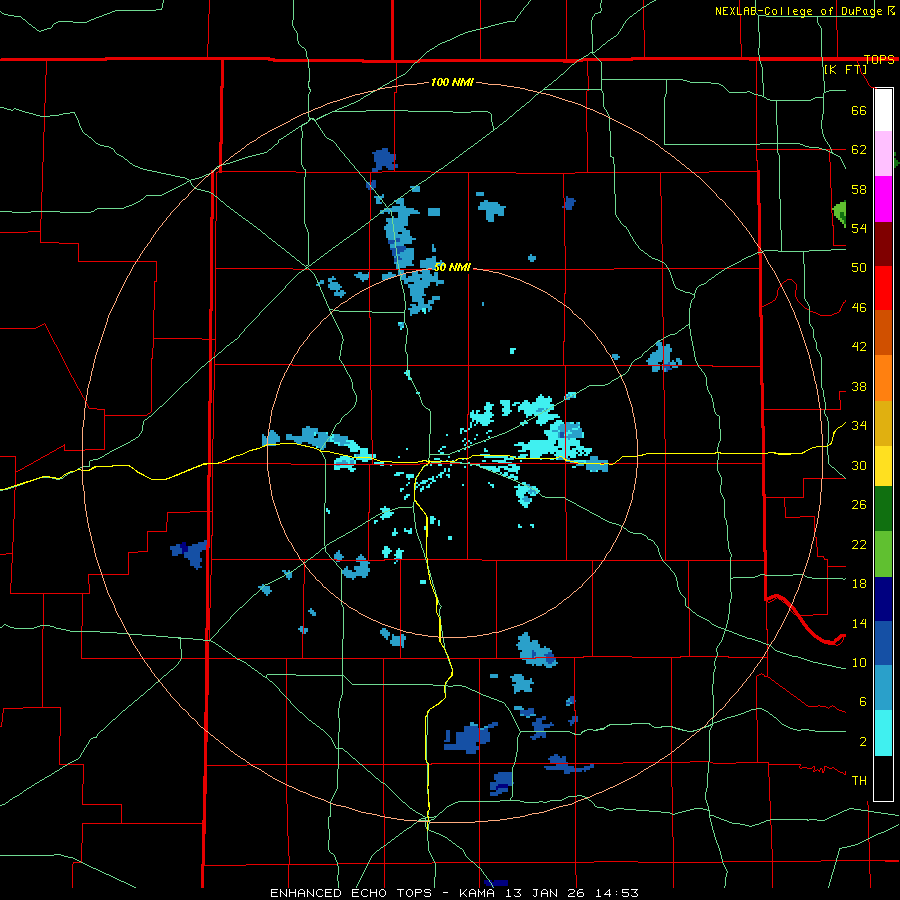Click the dark orange legend color band
This screenshot has height=900, width=900.
click(x=883, y=332)
